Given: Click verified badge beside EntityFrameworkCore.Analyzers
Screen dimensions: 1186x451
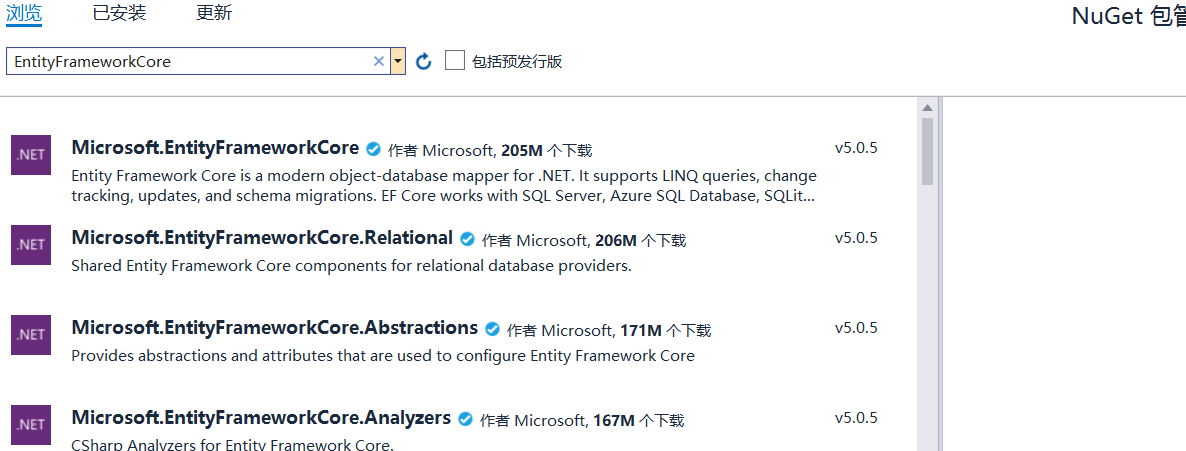Looking at the screenshot, I should [x=465, y=420].
